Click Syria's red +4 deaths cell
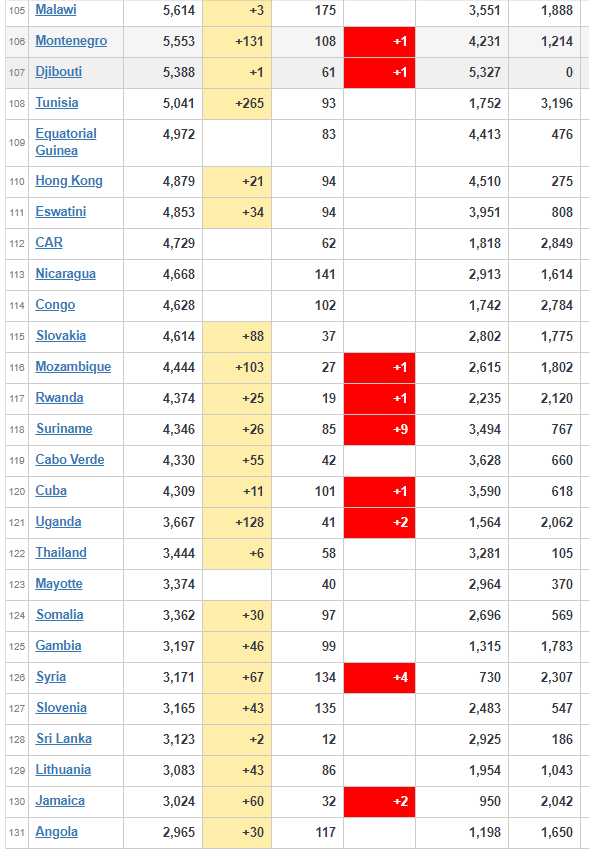The width and height of the screenshot is (589, 849). click(x=379, y=678)
